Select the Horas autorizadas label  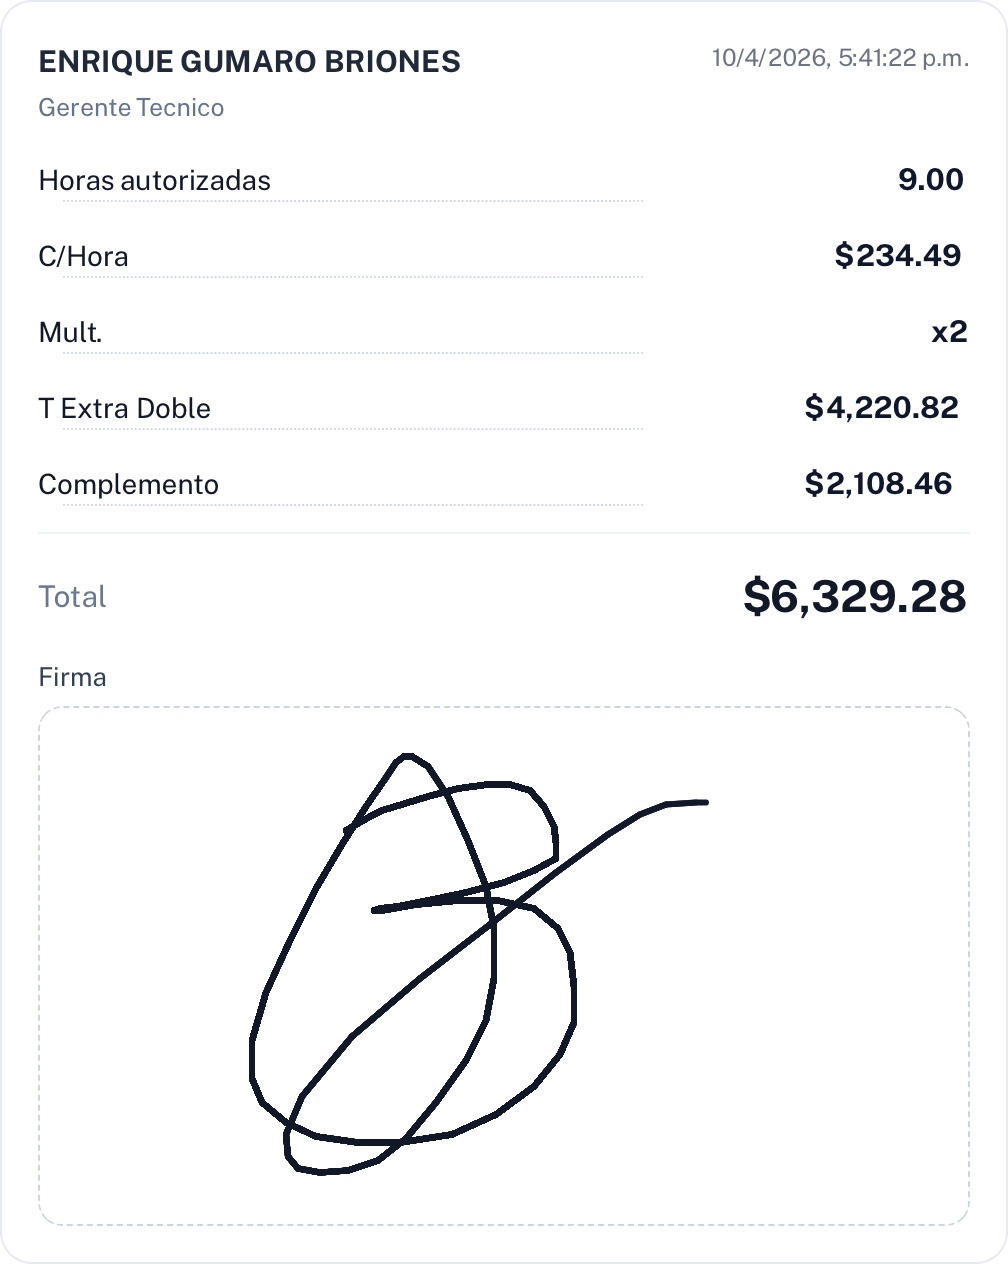click(154, 181)
